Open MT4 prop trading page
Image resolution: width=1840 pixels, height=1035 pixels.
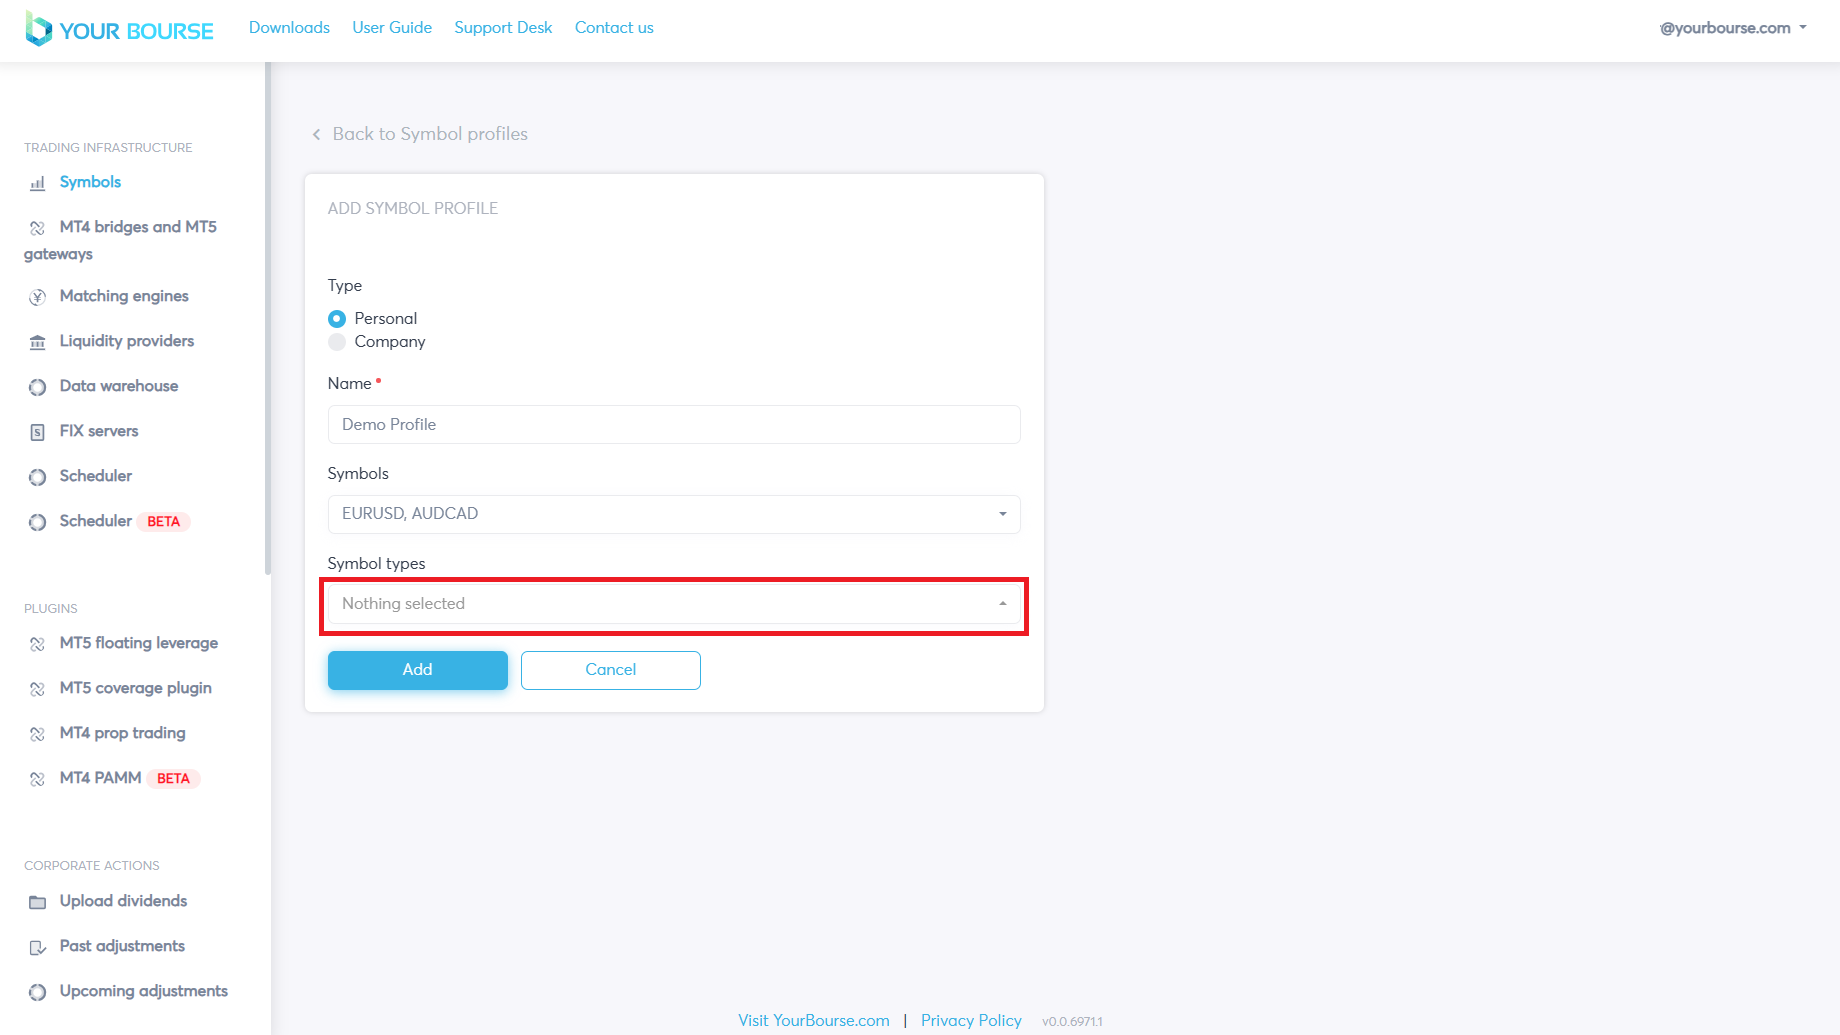123,733
